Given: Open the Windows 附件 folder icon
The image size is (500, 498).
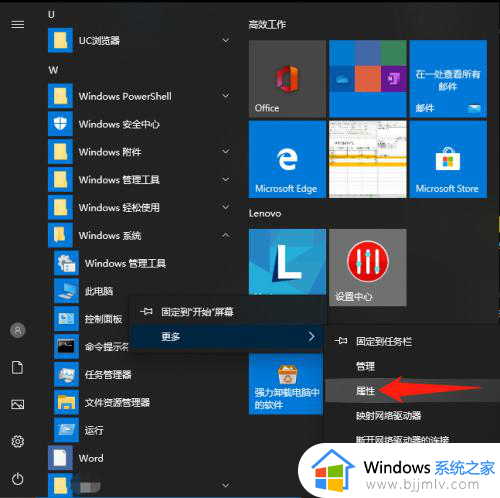Looking at the screenshot, I should pyautogui.click(x=60, y=152).
